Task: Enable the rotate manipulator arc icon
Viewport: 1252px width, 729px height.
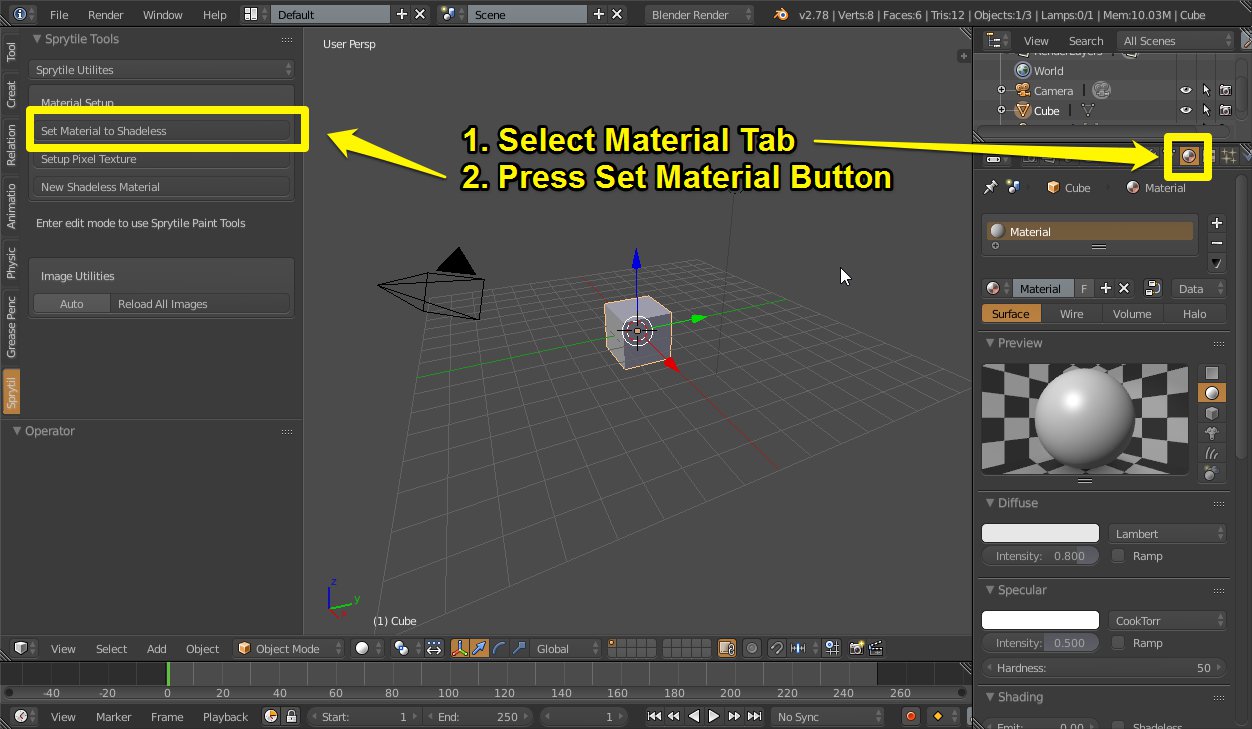Action: 498,648
